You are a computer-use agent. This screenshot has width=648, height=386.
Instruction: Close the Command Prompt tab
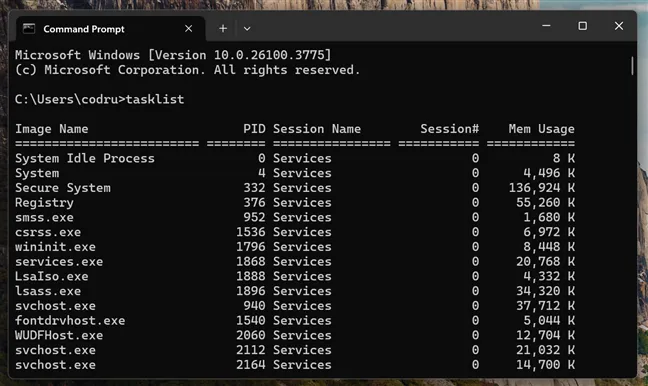188,29
